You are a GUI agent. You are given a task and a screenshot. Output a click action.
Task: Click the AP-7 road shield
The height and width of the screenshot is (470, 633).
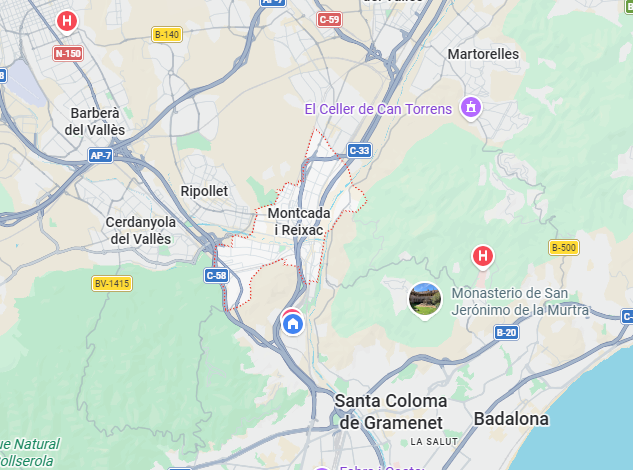pos(101,155)
